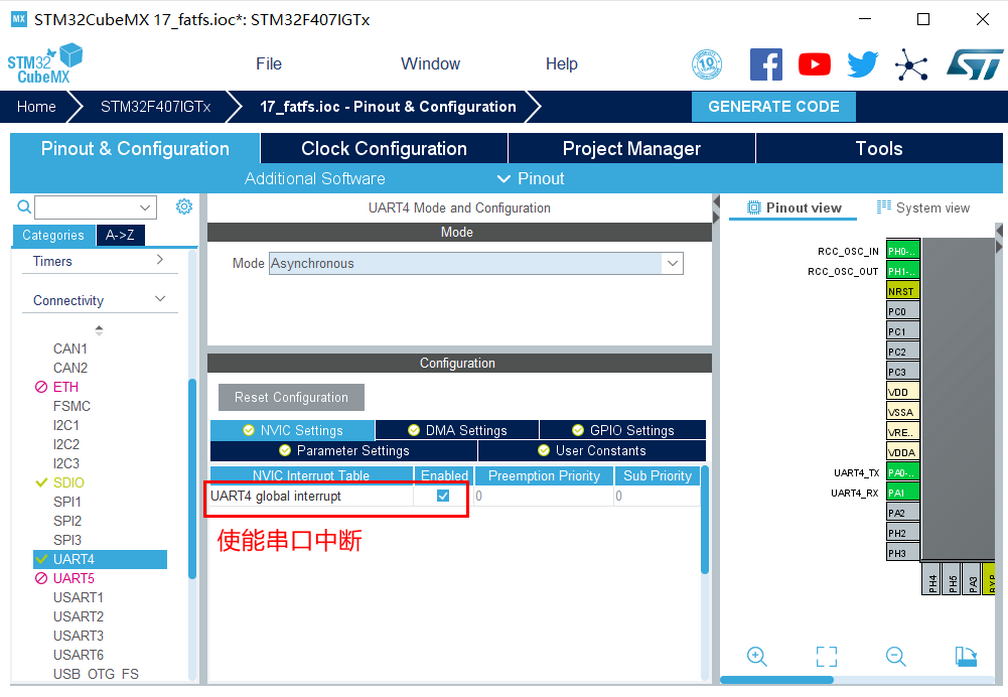Zoom out of the pinout view

click(896, 656)
